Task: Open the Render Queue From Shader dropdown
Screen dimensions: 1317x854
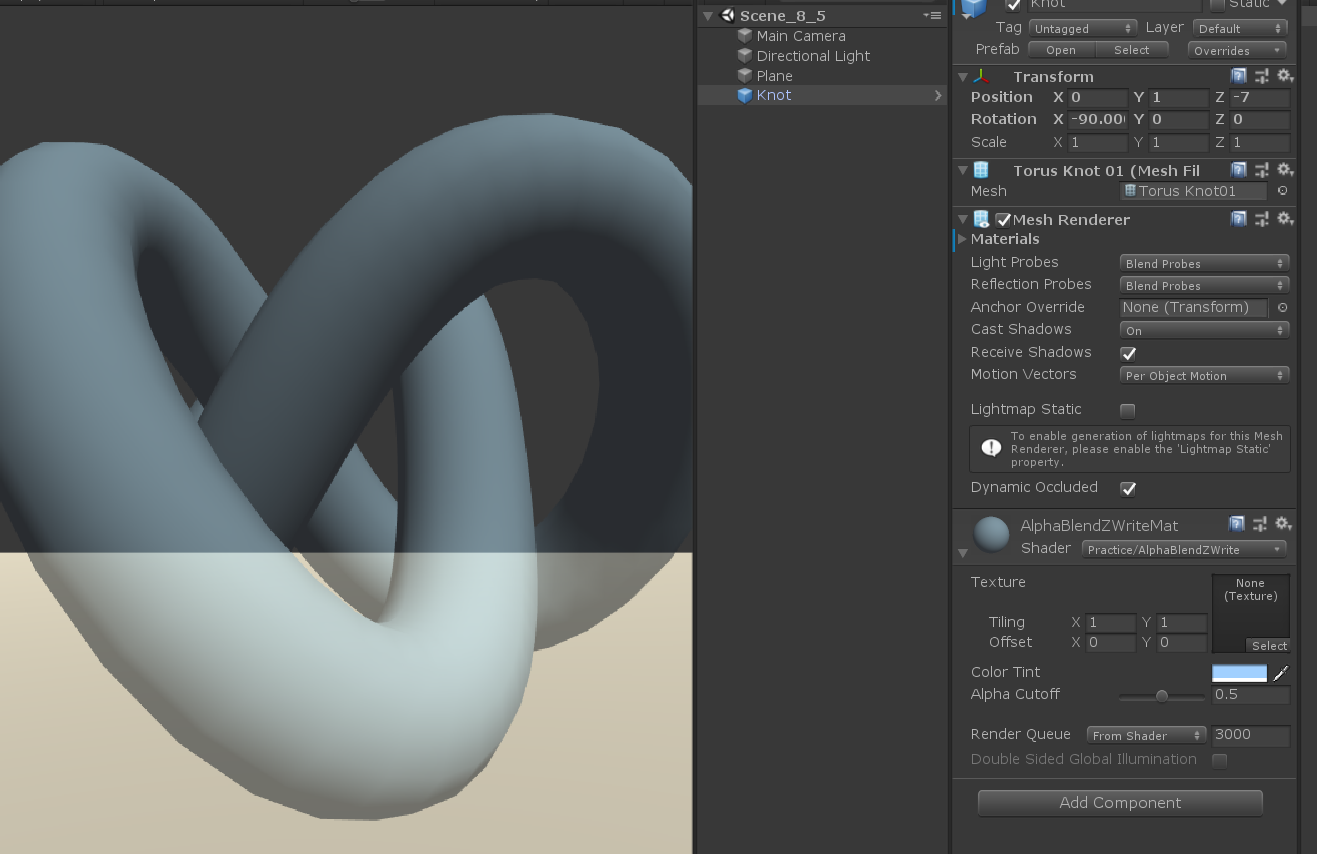Action: [x=1147, y=735]
